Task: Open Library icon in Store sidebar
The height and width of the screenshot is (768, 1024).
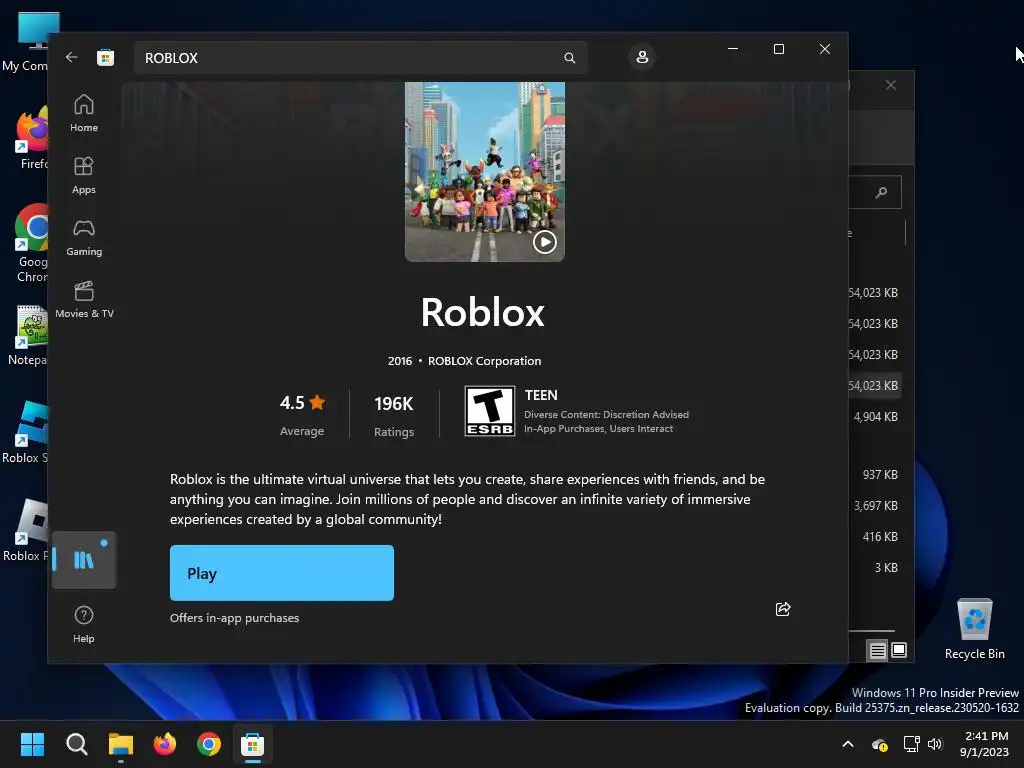Action: (84, 560)
